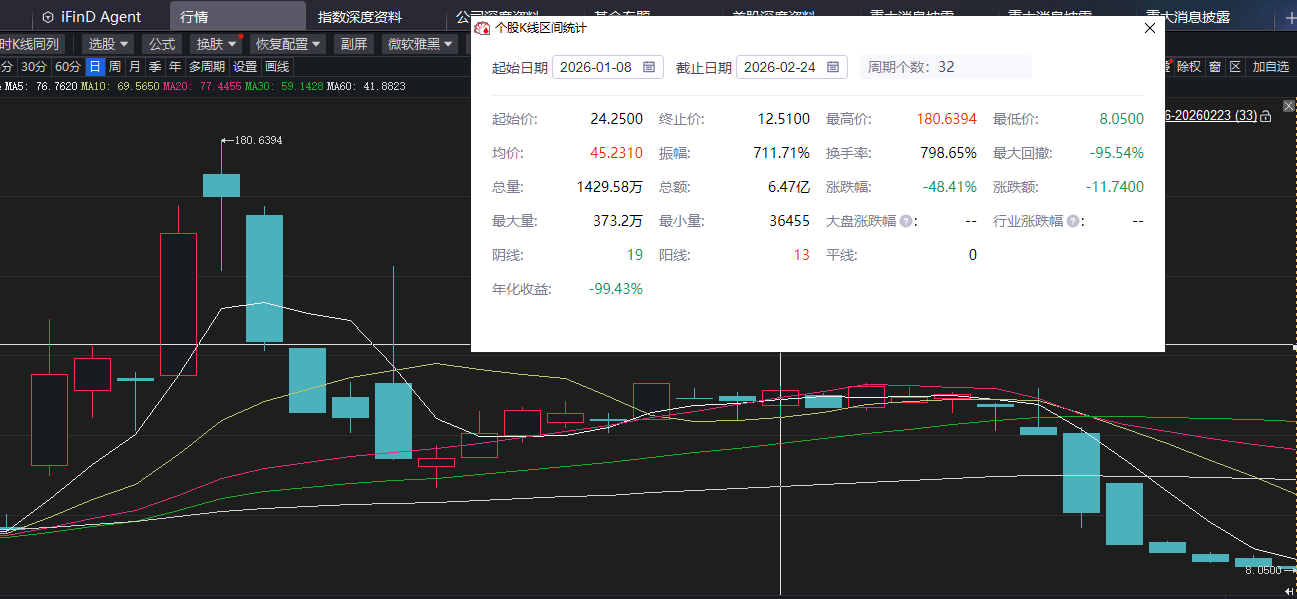Open the 换肤 skin dropdown

click(216, 44)
